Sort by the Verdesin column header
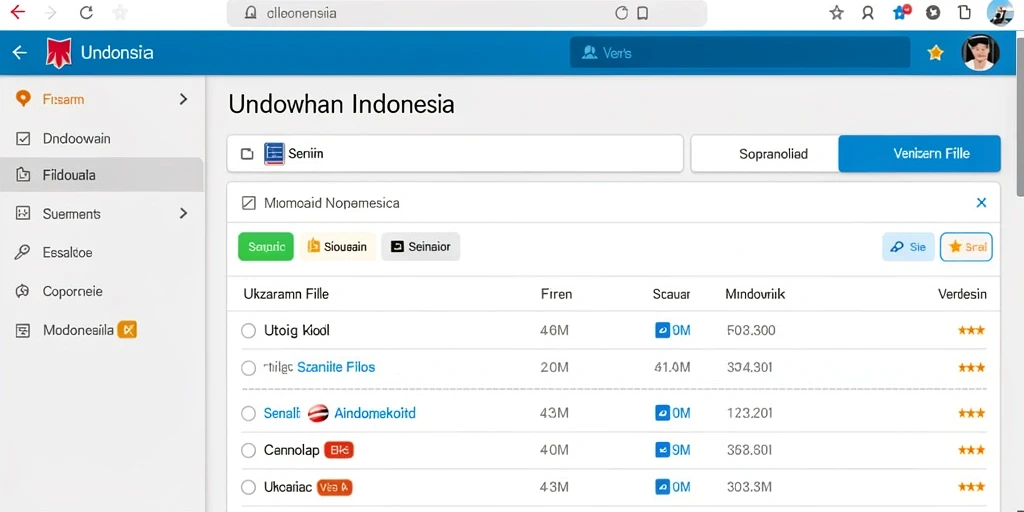Viewport: 1024px width, 512px height. point(962,294)
